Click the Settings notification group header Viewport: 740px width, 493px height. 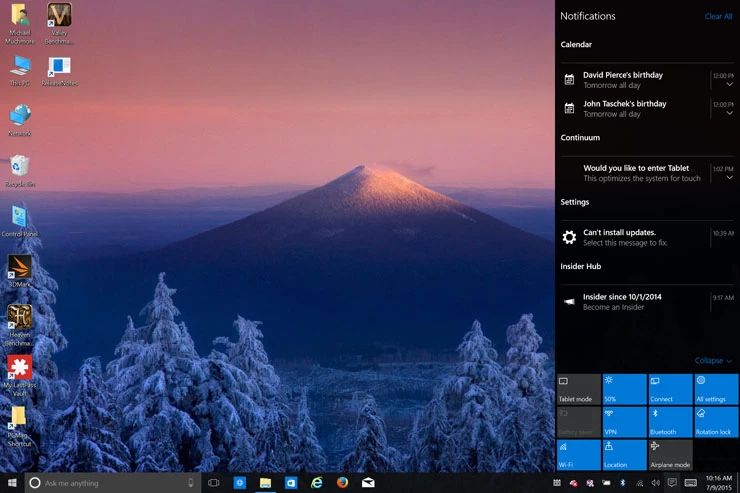[574, 202]
